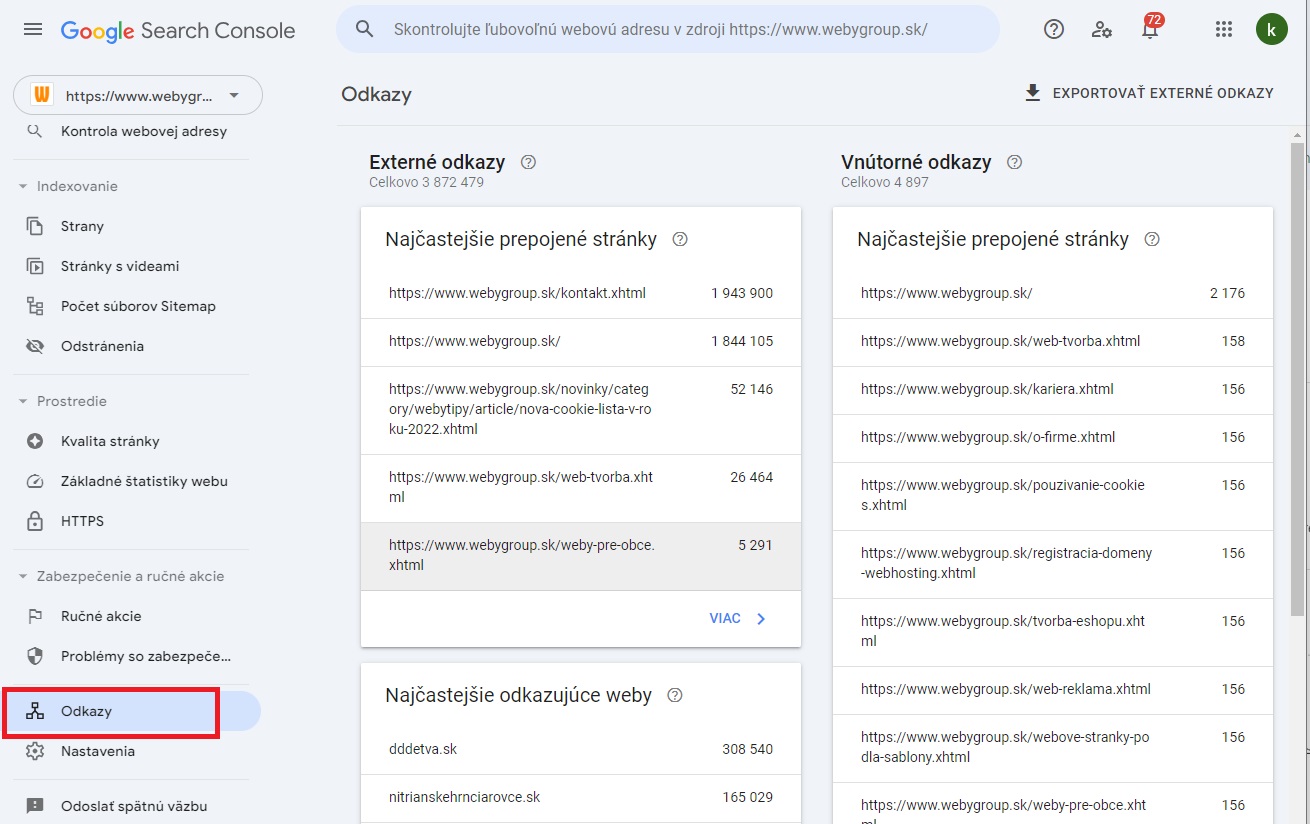Click help icon in external Najčastejšie prepojené stránky card
This screenshot has height=824, width=1310.
tap(680, 239)
